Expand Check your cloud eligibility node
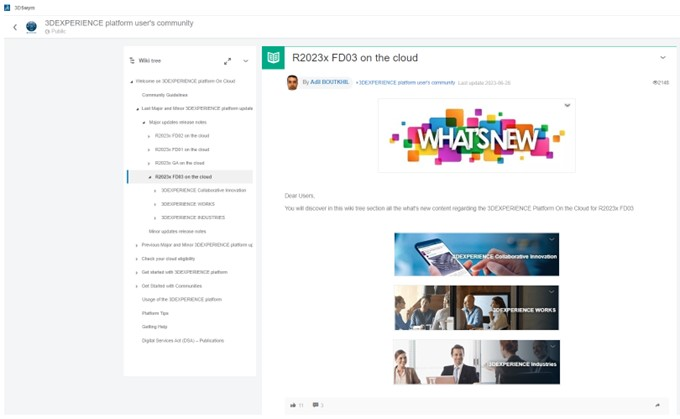Image resolution: width=680 pixels, height=419 pixels. (137, 259)
